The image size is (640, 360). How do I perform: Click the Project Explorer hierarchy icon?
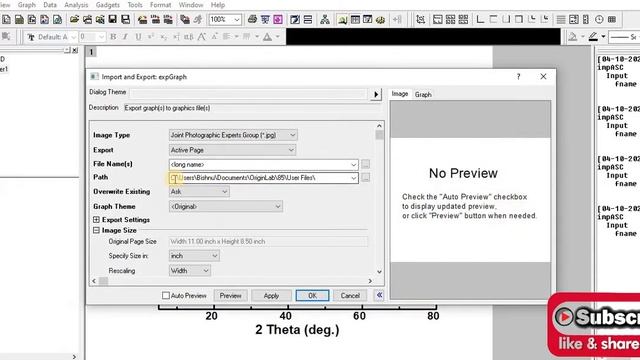tap(325, 19)
